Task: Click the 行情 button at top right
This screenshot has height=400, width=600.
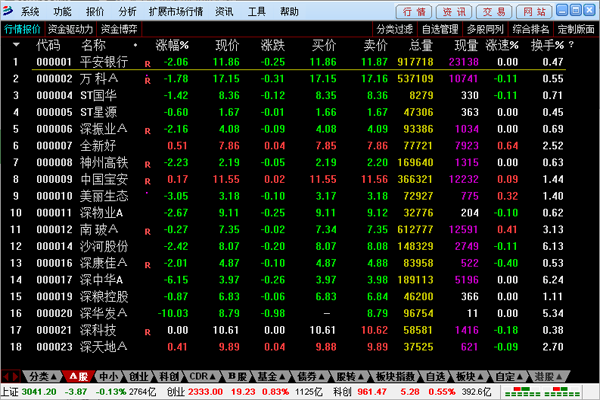Action: (414, 12)
